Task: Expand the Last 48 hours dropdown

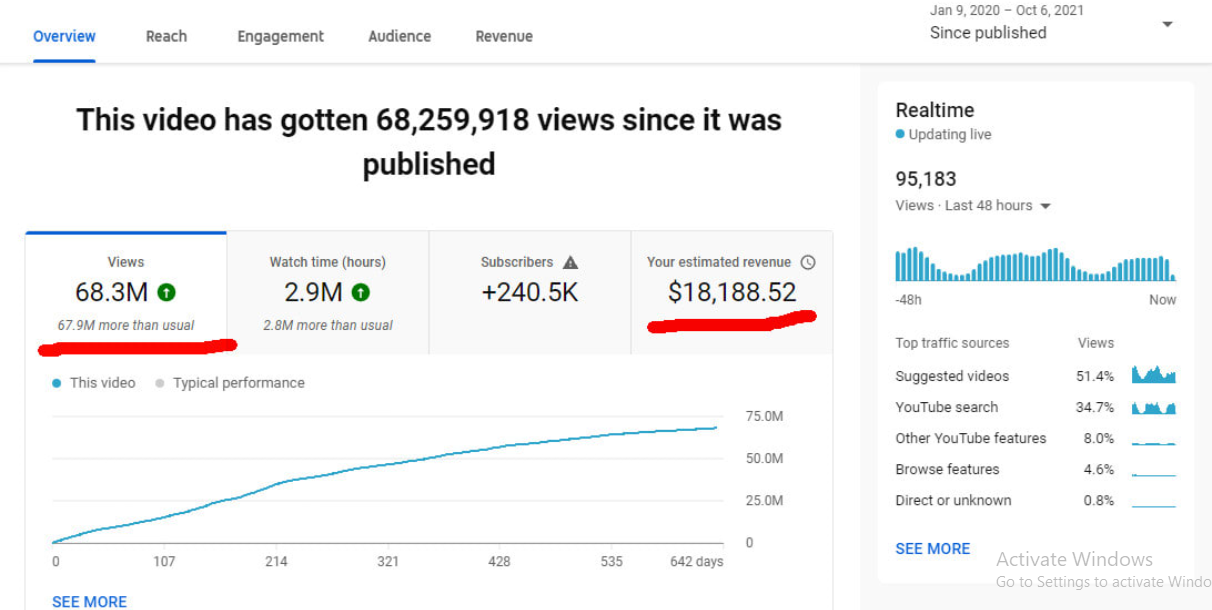Action: 1046,206
